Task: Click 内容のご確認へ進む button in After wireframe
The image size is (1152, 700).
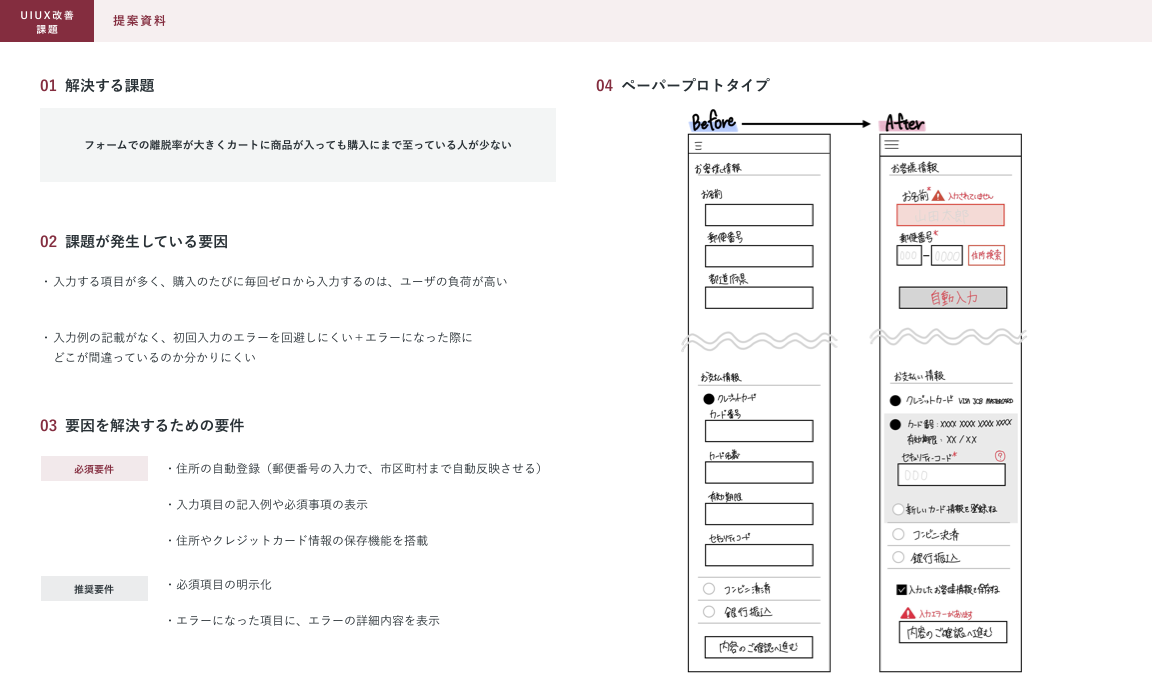Action: tap(952, 632)
